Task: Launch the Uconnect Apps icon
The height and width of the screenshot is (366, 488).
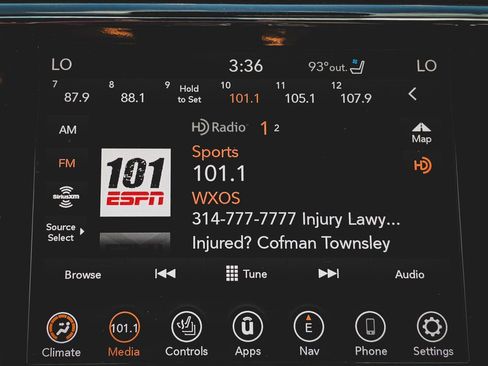Action: (x=248, y=327)
